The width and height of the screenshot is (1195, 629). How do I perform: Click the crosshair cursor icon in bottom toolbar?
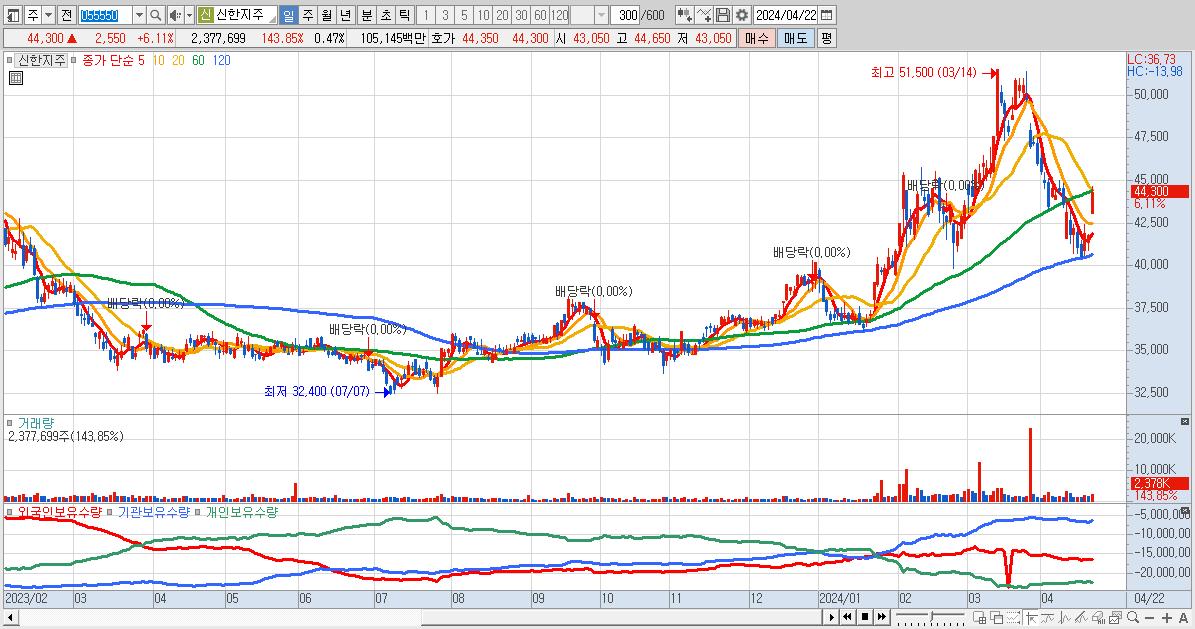(1033, 617)
